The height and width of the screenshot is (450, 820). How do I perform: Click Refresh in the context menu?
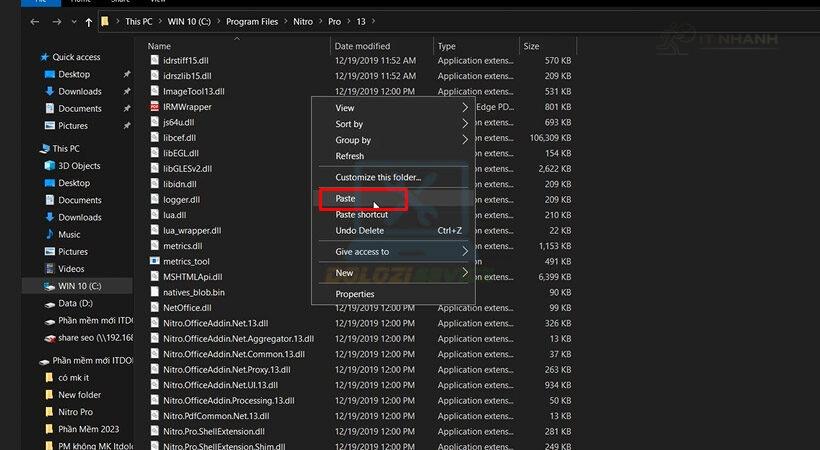[350, 156]
